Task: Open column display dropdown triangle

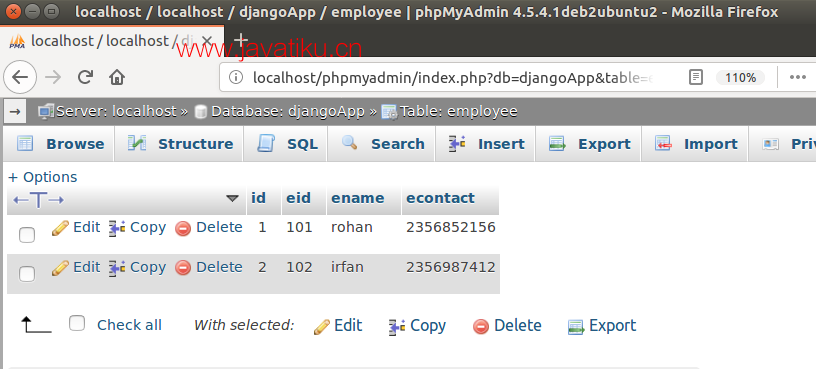Action: click(x=233, y=198)
